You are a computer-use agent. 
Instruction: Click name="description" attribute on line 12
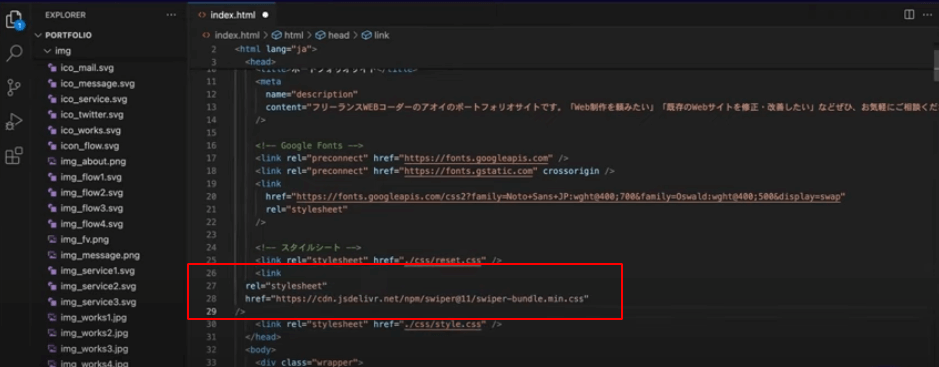click(311, 94)
